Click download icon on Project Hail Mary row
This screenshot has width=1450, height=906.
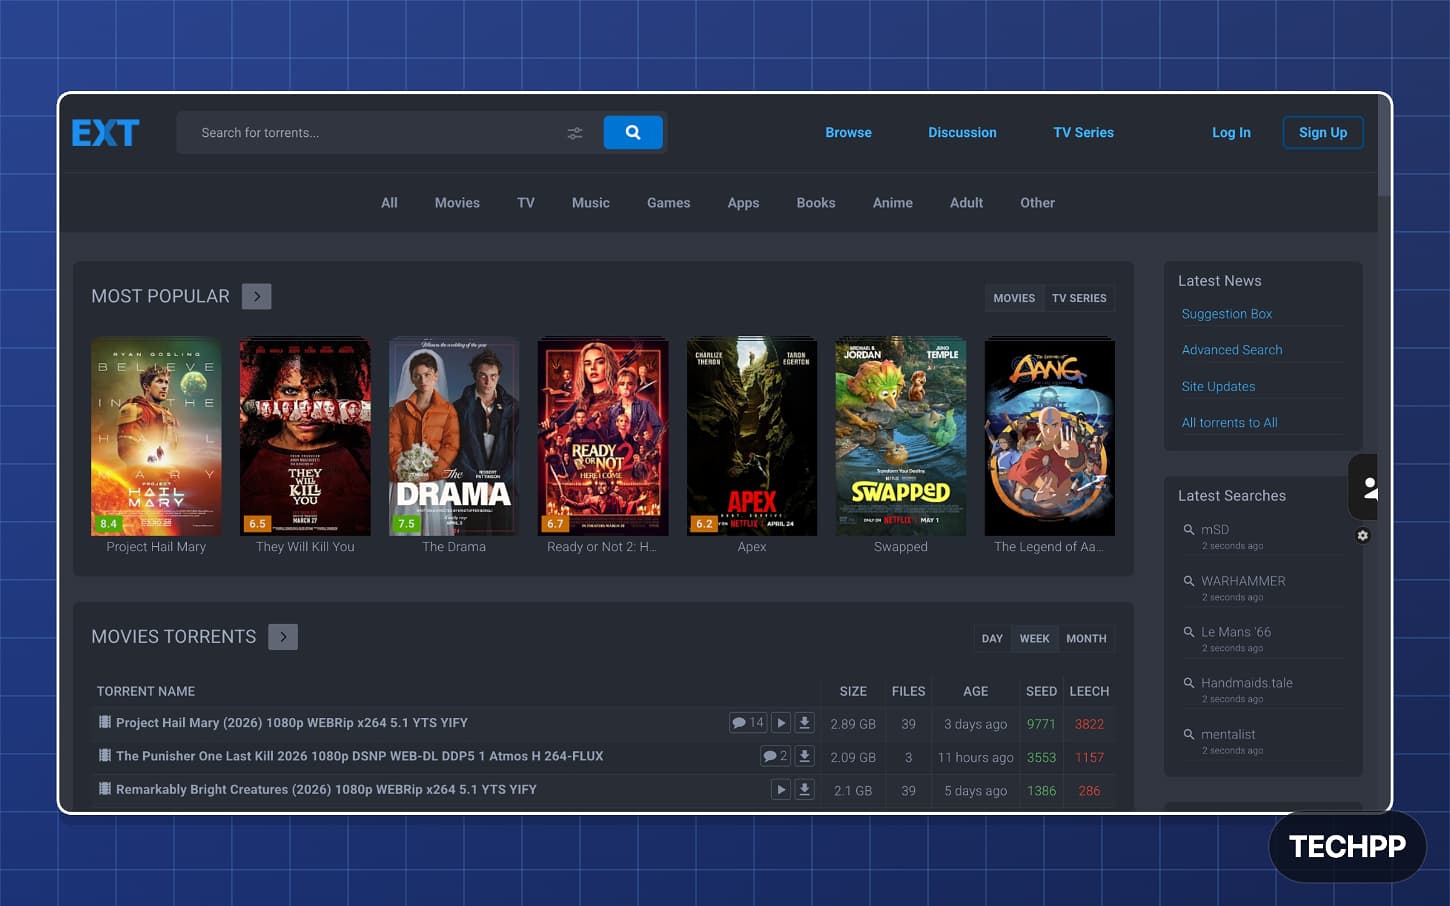(x=804, y=723)
